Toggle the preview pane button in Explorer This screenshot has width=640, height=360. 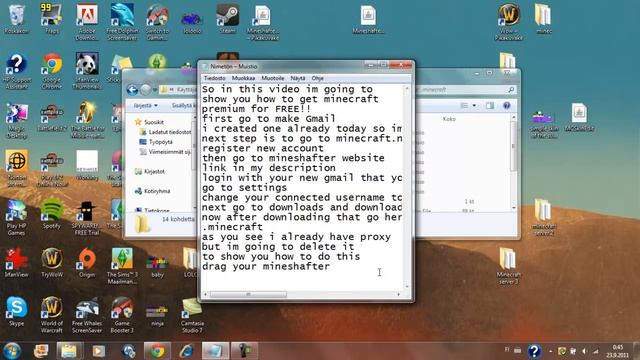pos(489,105)
